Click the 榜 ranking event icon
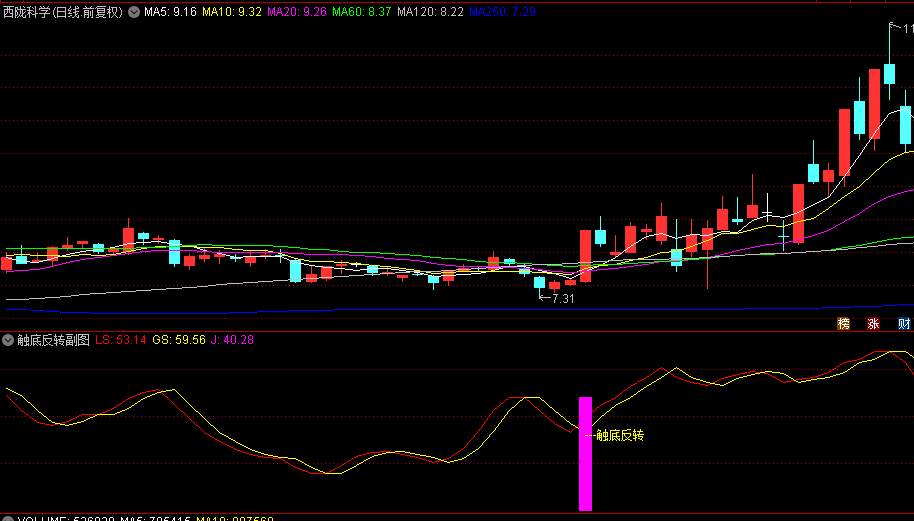This screenshot has width=914, height=521. 844,323
